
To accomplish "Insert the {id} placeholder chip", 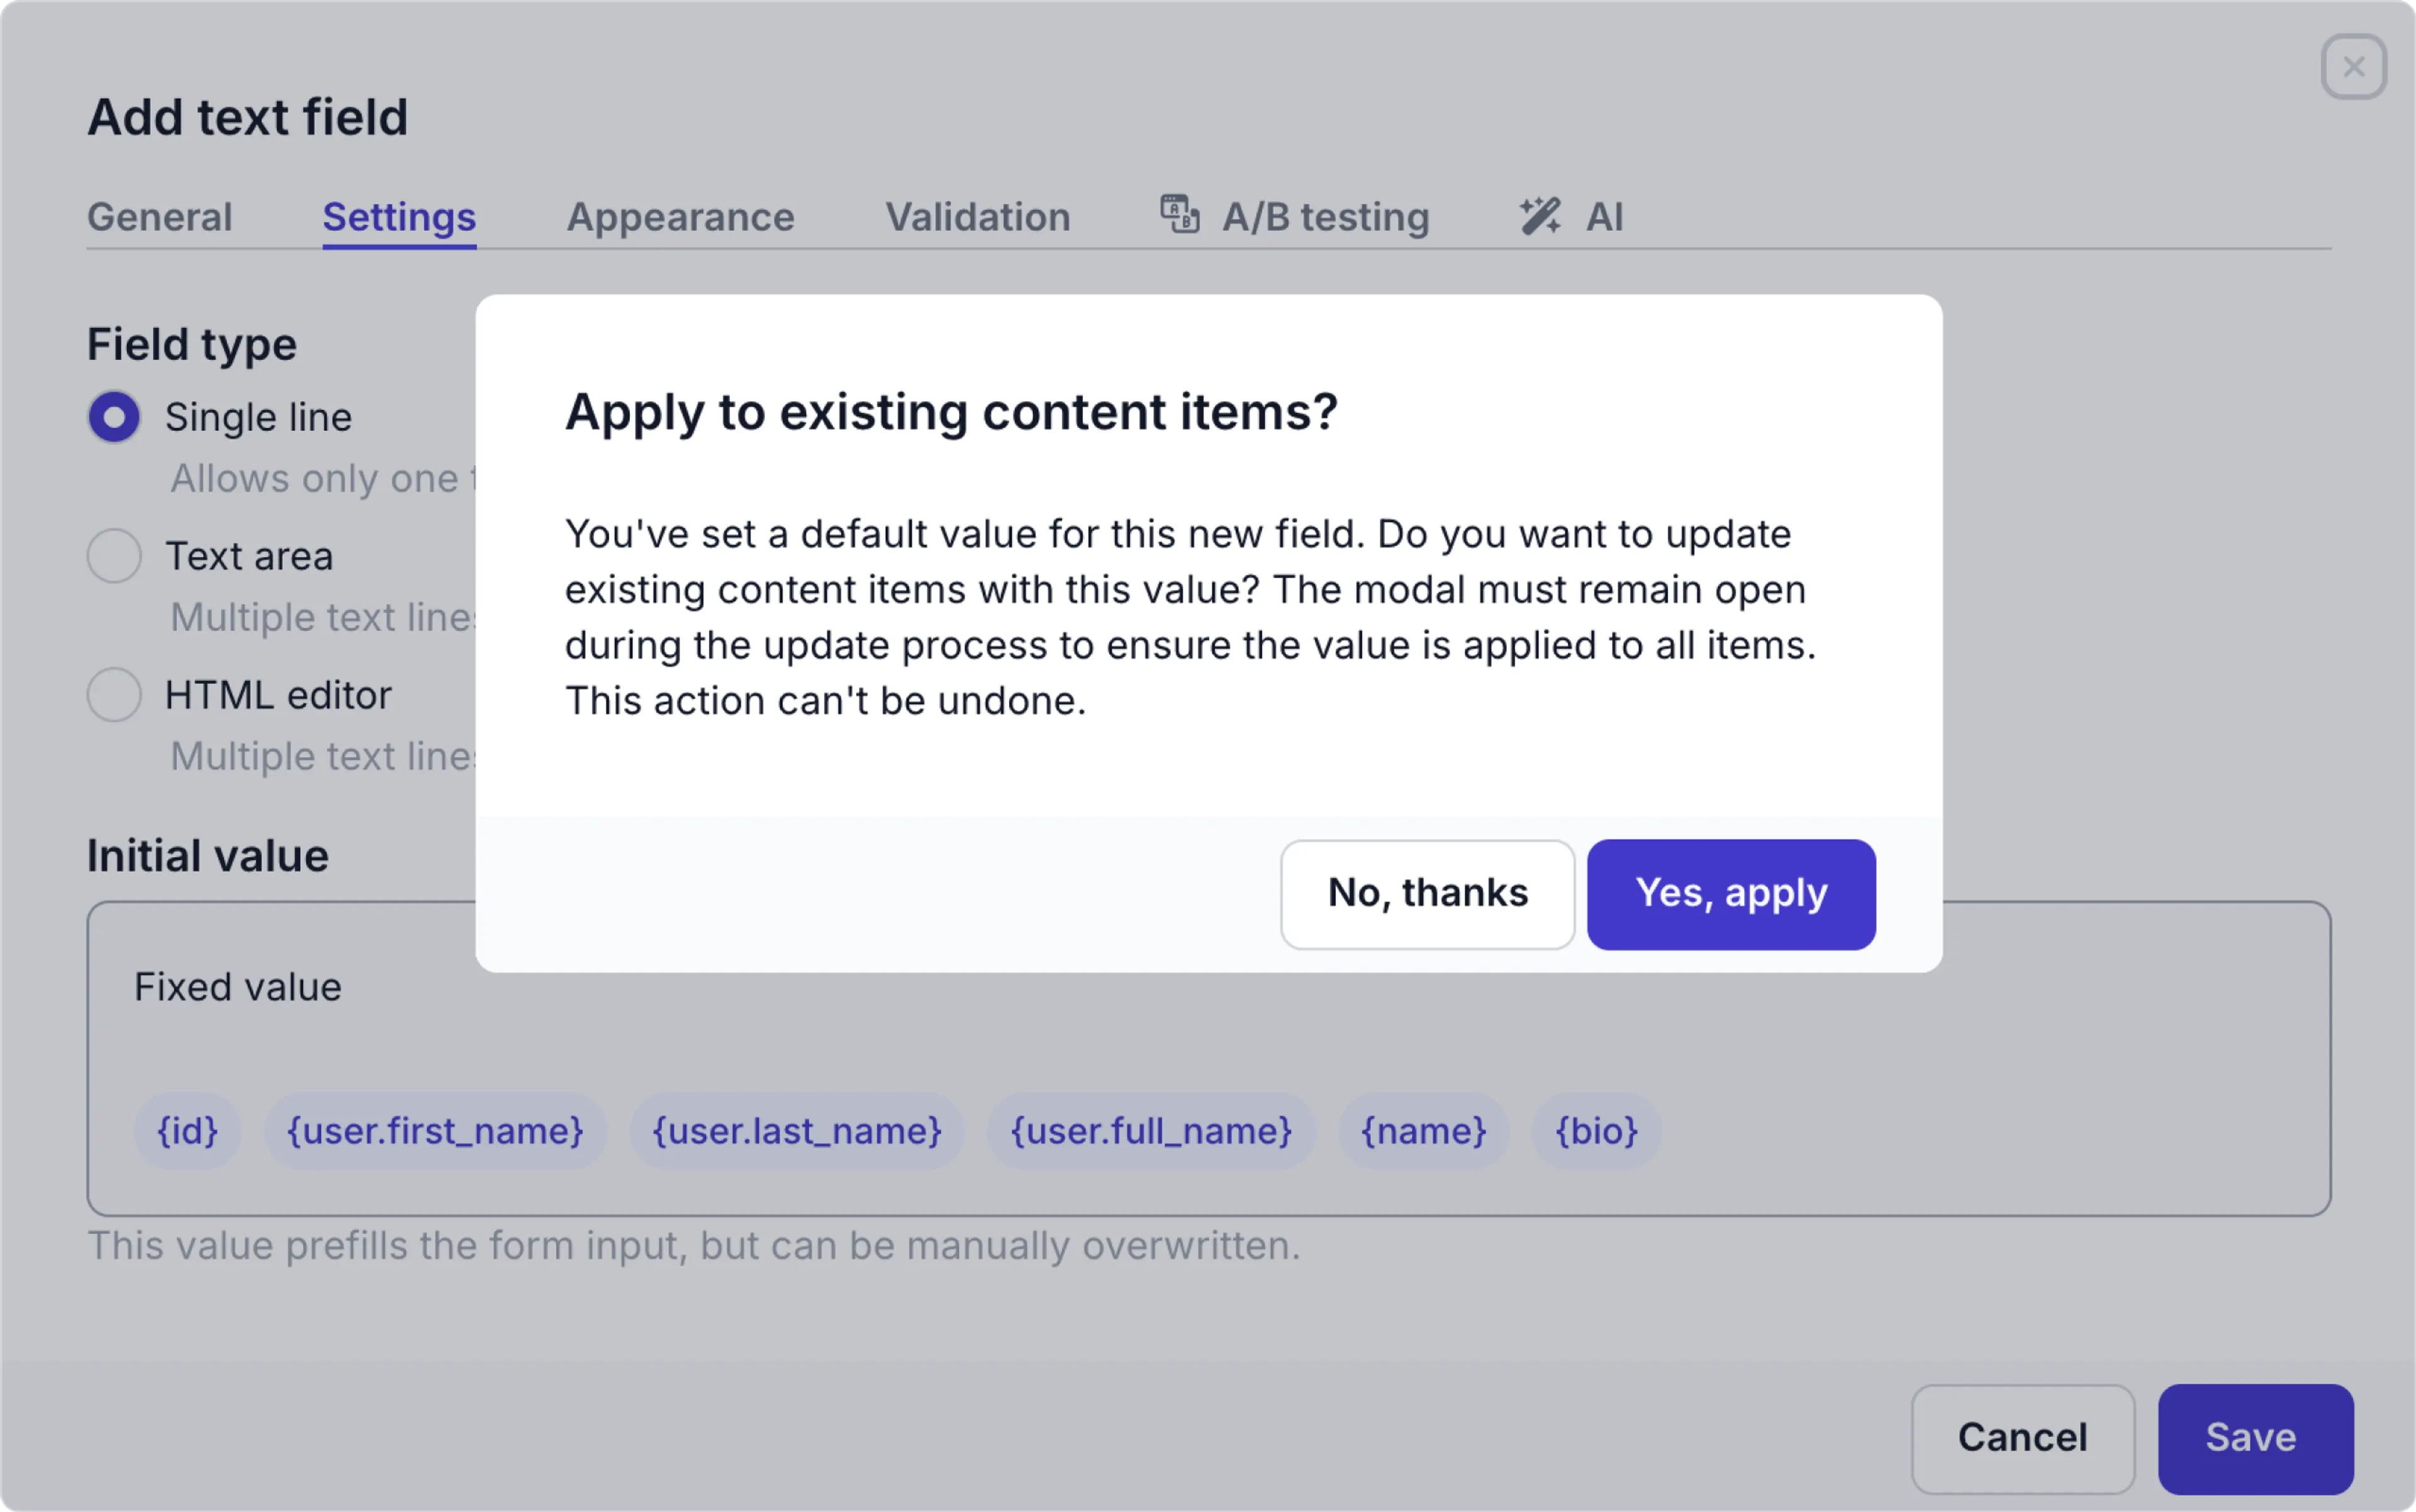I will click(188, 1131).
